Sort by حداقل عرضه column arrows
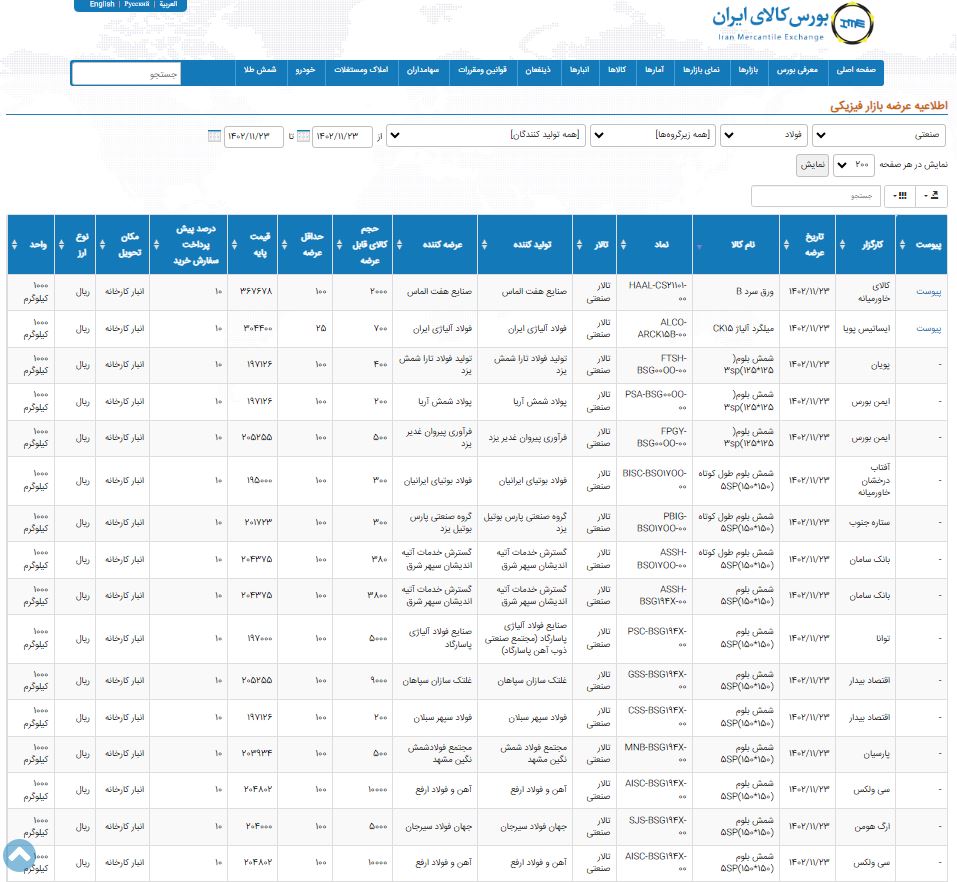The height and width of the screenshot is (882, 957). click(x=284, y=245)
